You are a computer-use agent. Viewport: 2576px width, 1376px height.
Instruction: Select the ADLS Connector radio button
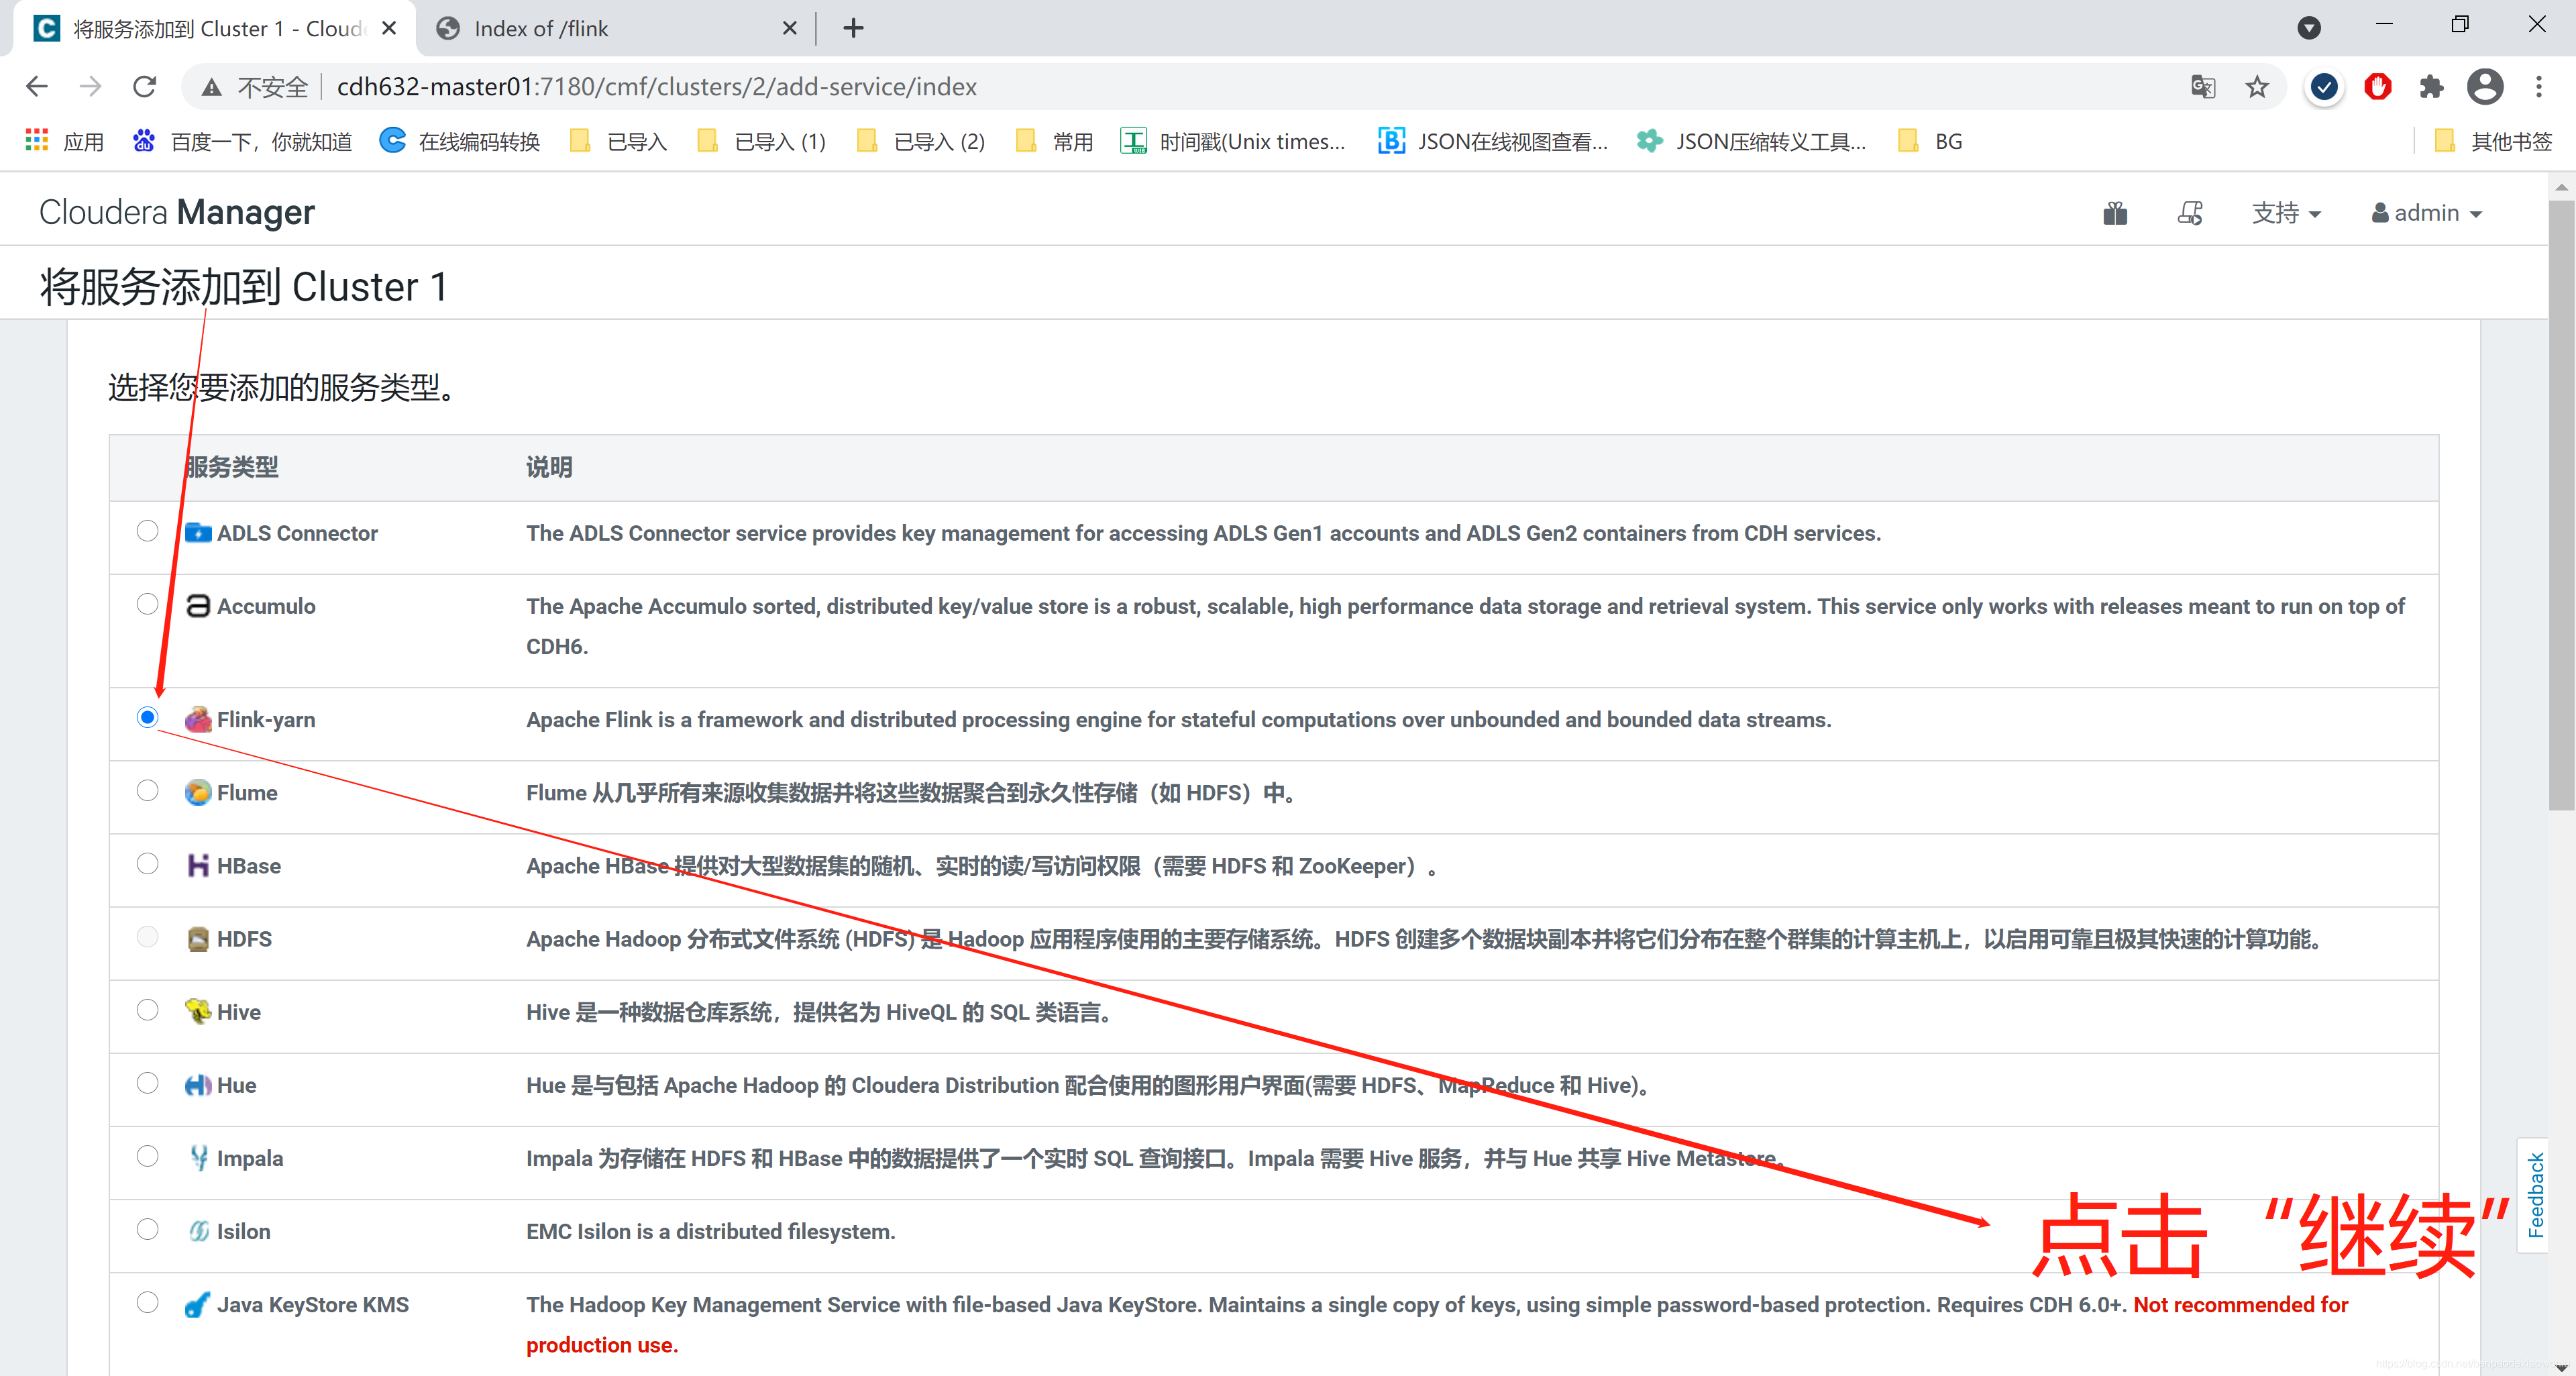tap(147, 531)
